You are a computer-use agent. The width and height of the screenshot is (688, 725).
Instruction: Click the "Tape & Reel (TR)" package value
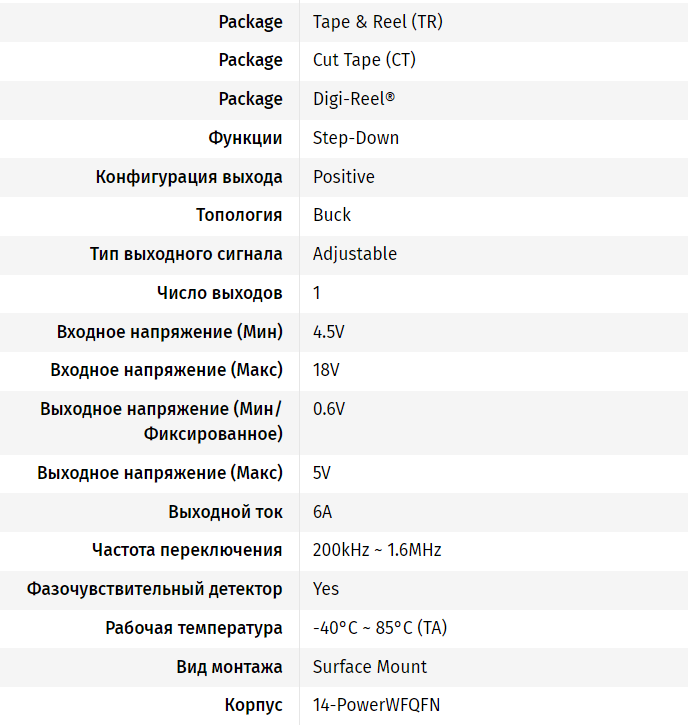[x=377, y=21]
